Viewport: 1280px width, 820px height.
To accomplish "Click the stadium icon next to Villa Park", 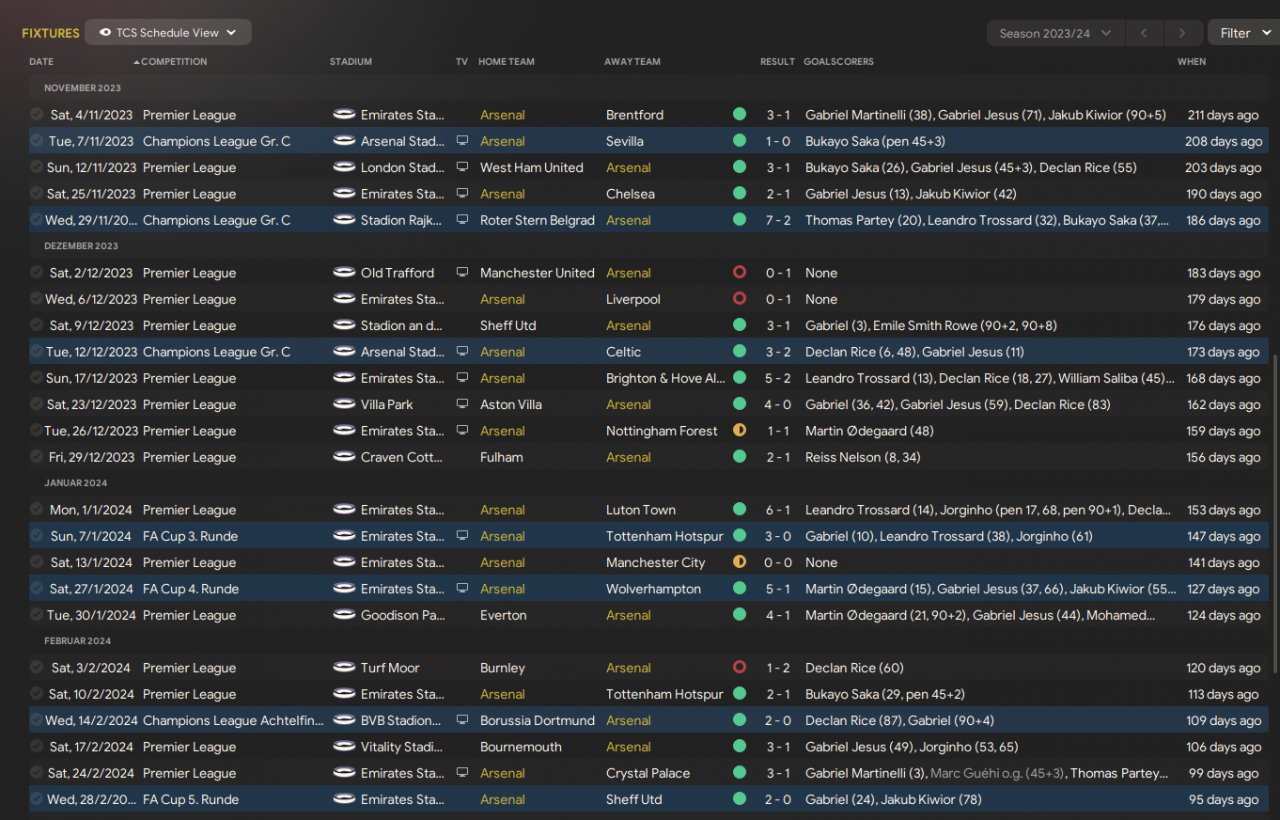I will [344, 405].
